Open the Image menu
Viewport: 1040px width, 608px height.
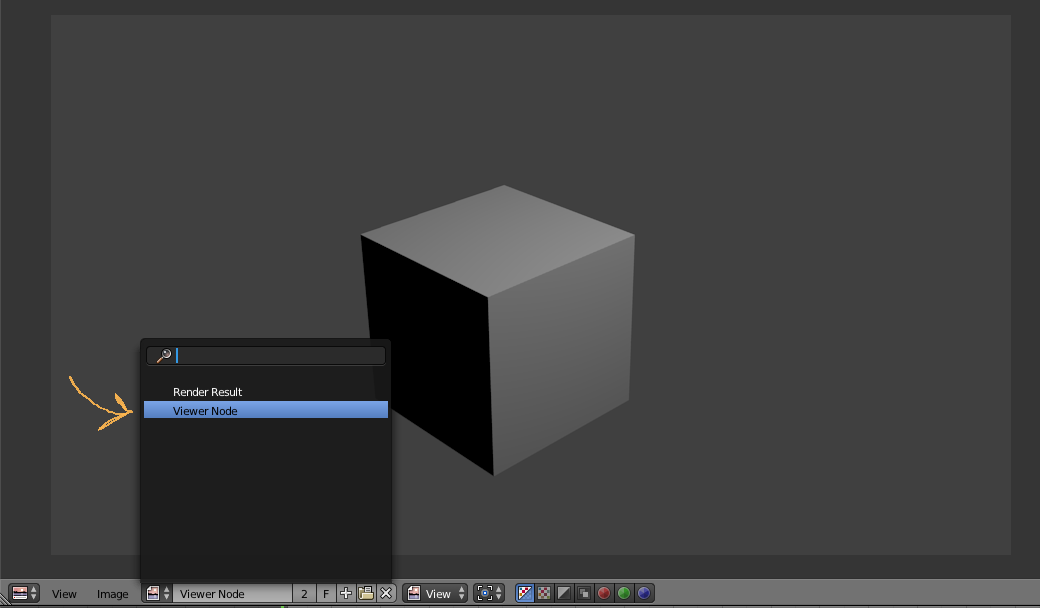click(112, 593)
